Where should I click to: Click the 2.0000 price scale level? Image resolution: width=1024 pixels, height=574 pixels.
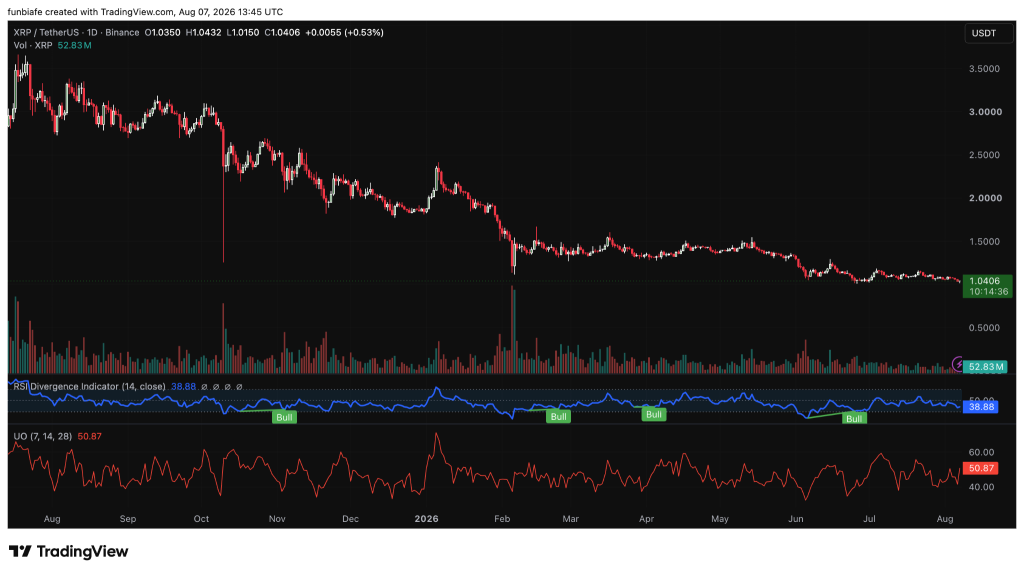pos(984,198)
